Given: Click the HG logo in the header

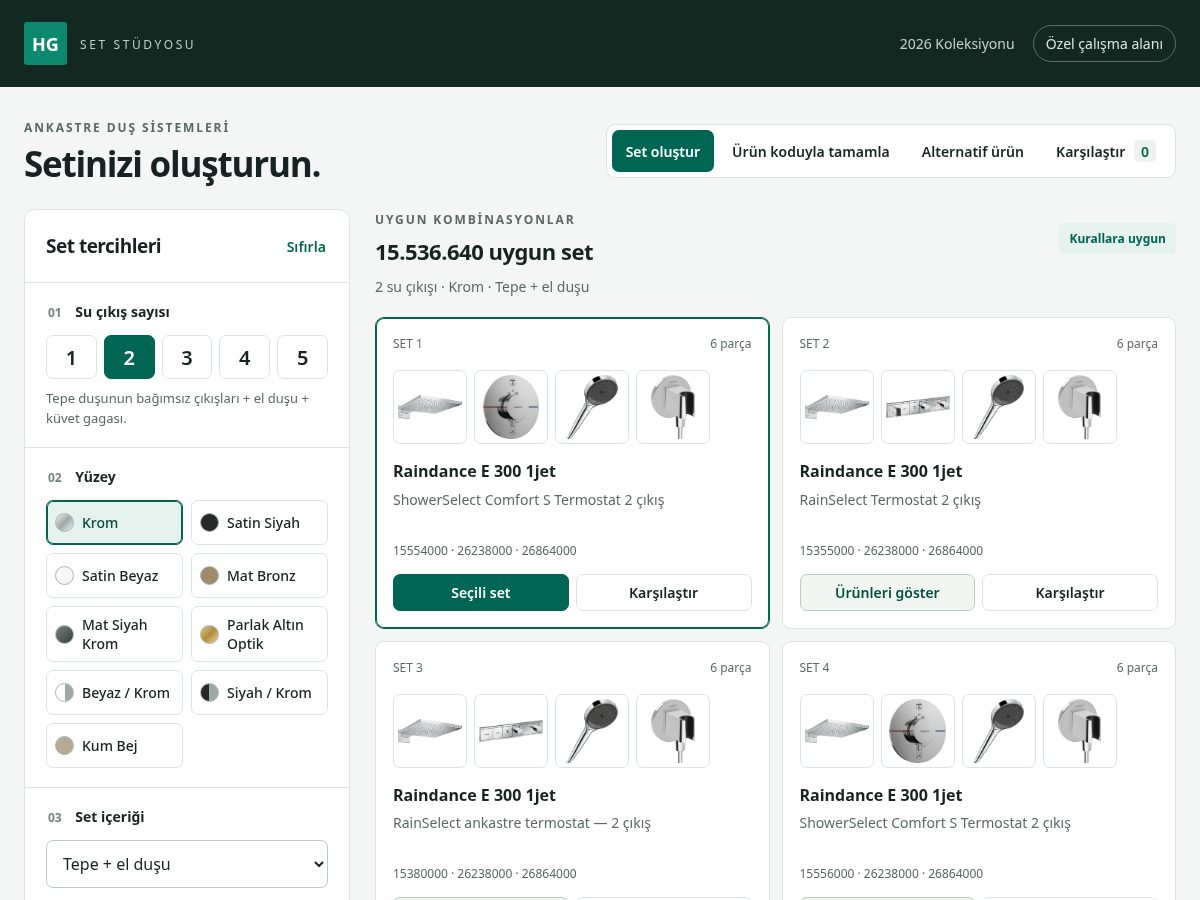Looking at the screenshot, I should pyautogui.click(x=45, y=44).
